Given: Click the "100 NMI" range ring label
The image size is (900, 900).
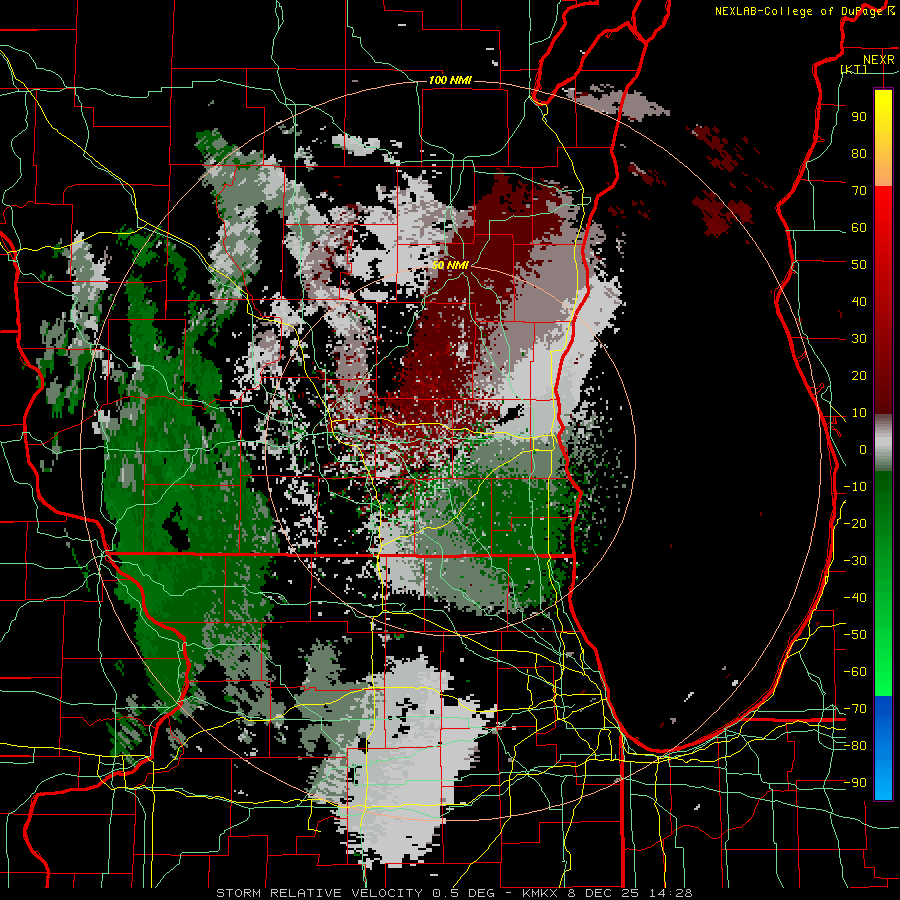Looking at the screenshot, I should coord(450,80).
